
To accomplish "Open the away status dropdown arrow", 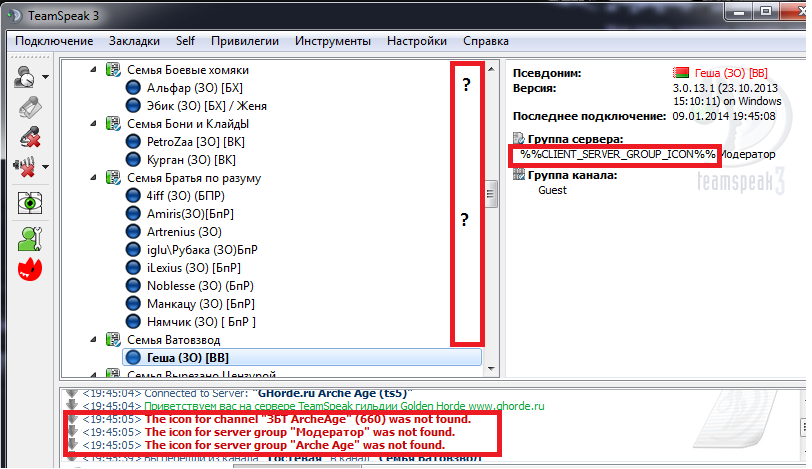I will (46, 77).
